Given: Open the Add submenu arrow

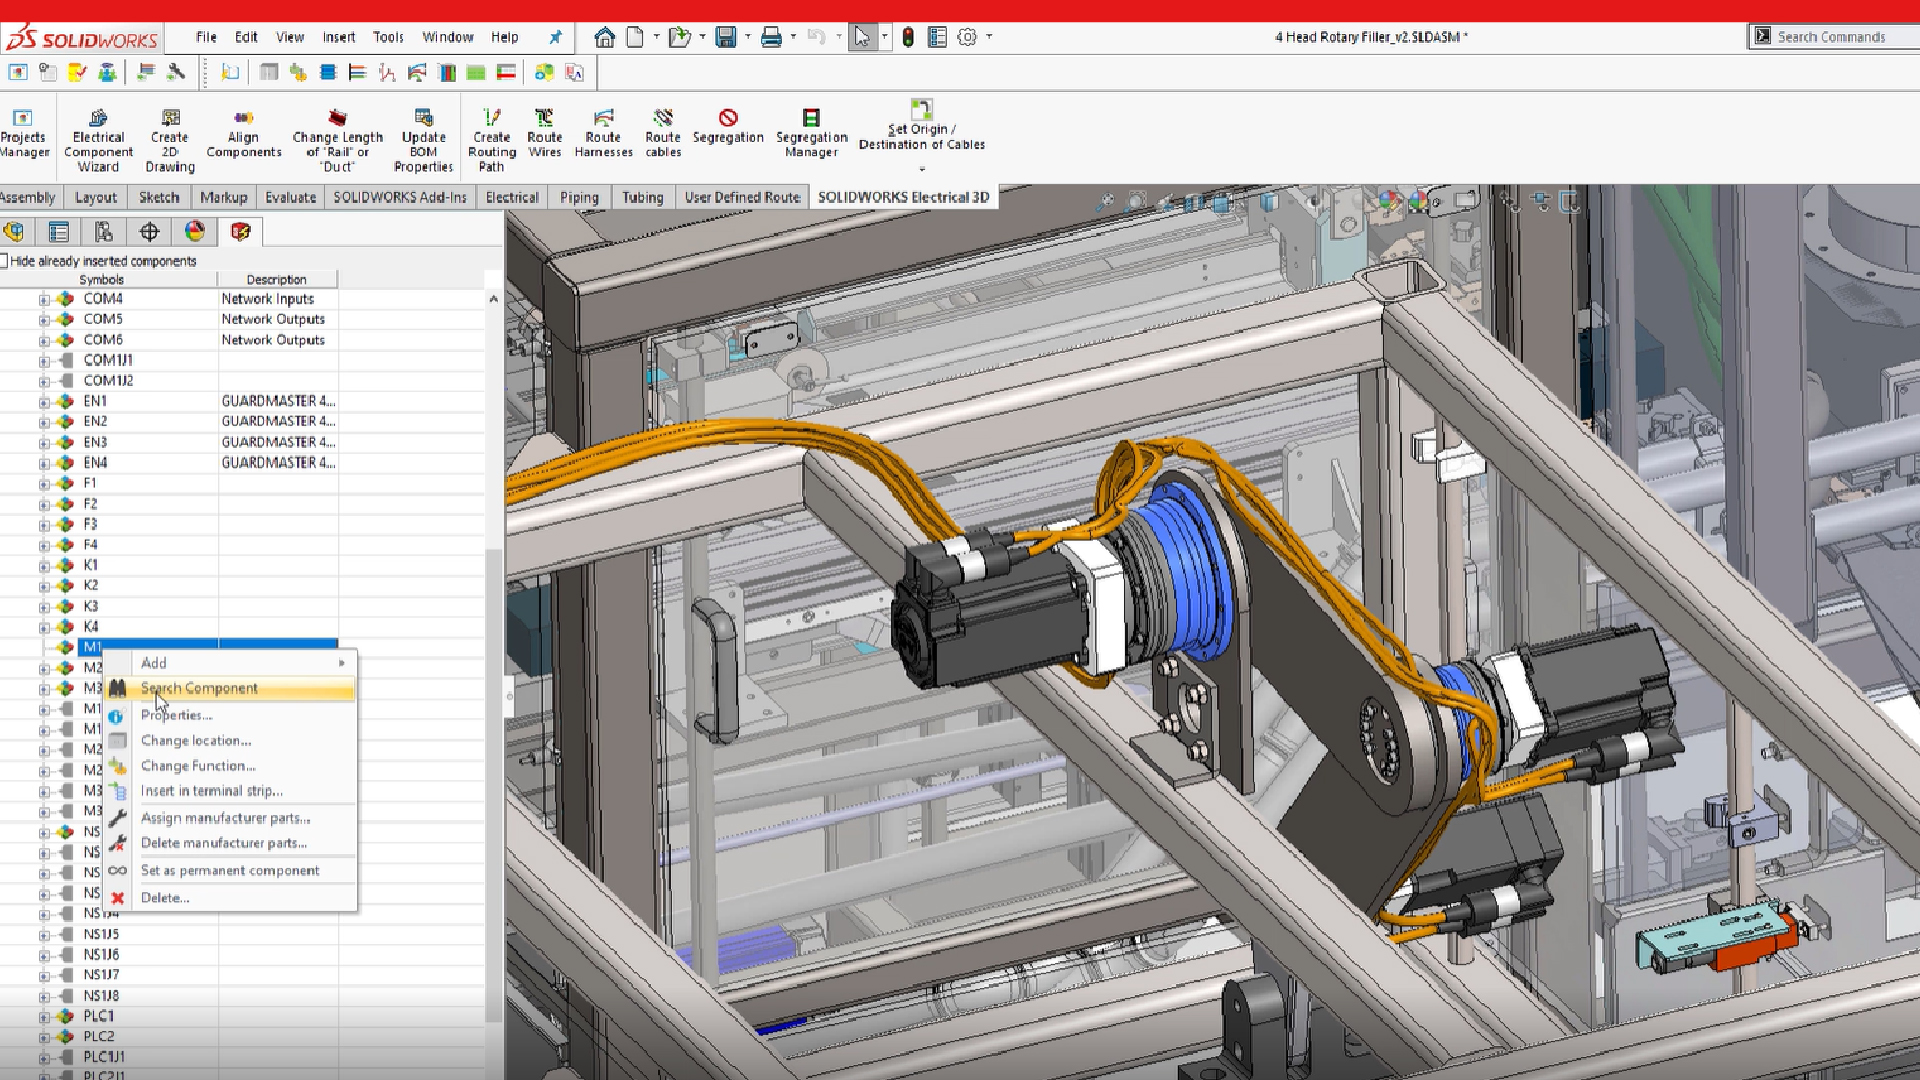Looking at the screenshot, I should point(341,663).
